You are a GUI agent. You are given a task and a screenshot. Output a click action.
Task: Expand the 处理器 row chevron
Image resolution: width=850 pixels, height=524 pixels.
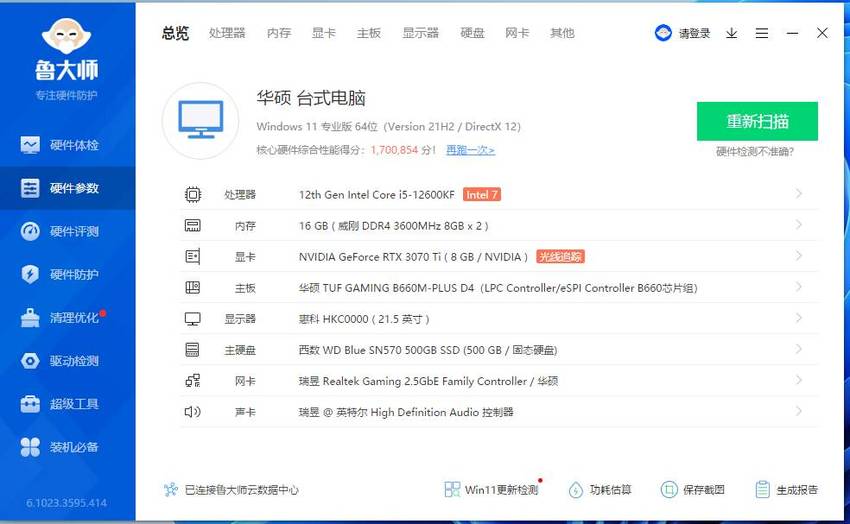coord(799,193)
